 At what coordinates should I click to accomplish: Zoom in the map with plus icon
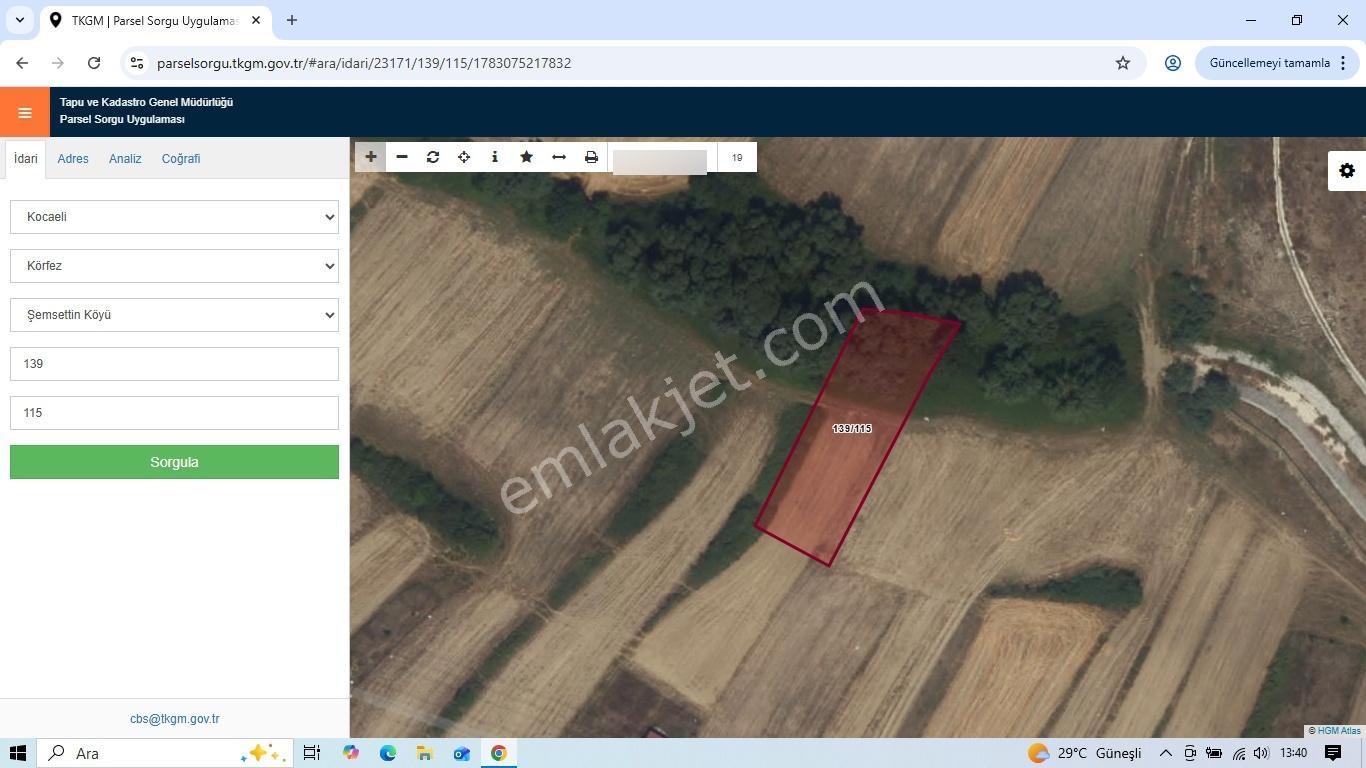[371, 157]
